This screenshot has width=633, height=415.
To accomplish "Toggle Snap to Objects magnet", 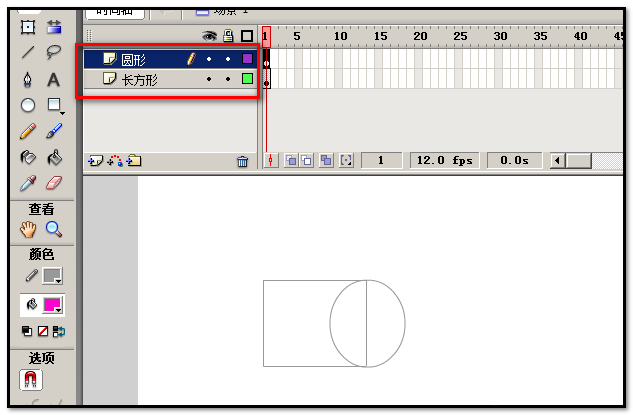I will (31, 380).
